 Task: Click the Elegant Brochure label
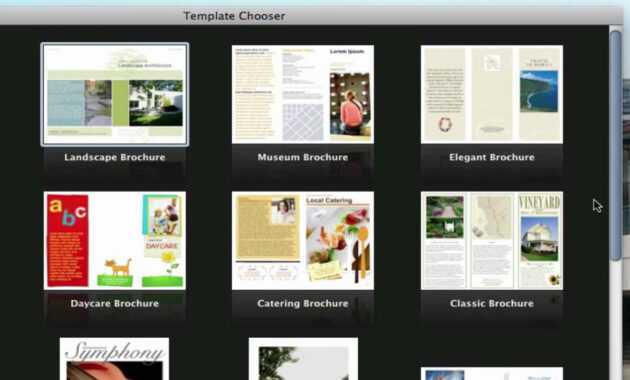[492, 157]
